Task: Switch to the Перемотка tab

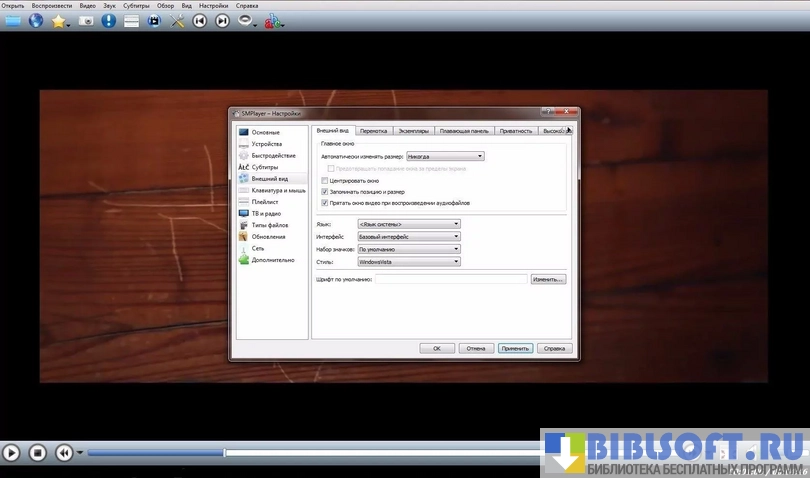Action: point(373,131)
